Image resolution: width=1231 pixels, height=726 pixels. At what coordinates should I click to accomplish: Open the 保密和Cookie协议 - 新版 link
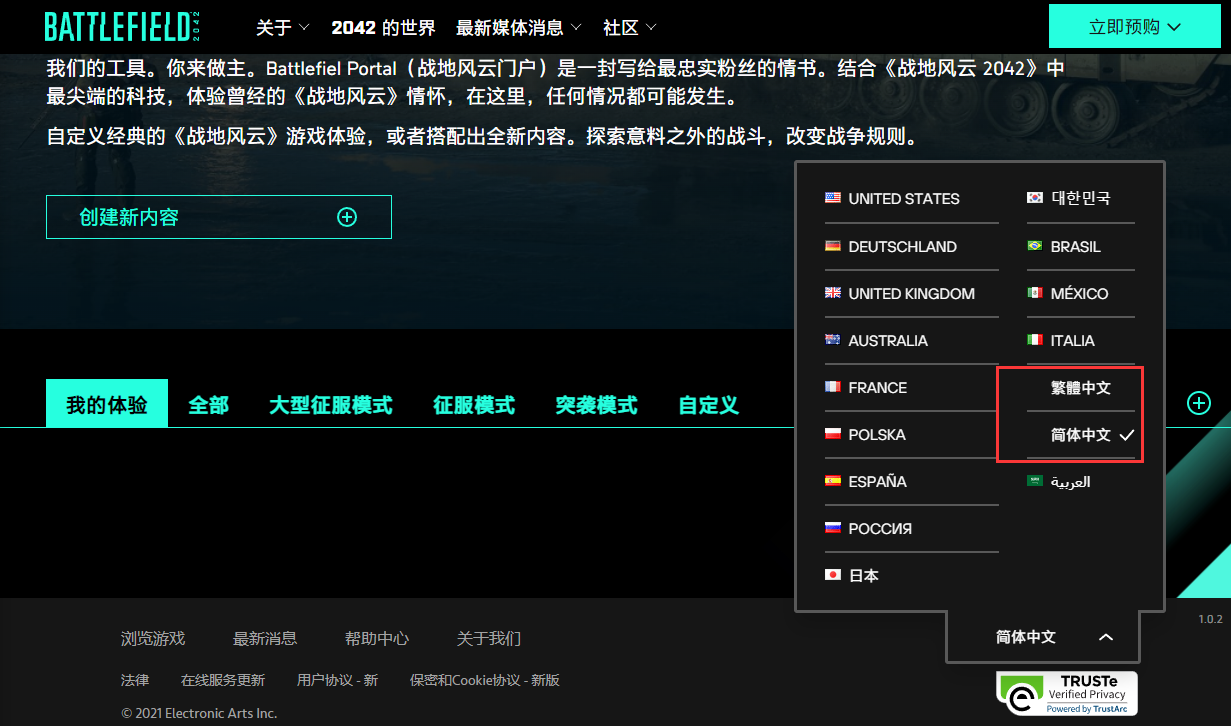pyautogui.click(x=485, y=680)
